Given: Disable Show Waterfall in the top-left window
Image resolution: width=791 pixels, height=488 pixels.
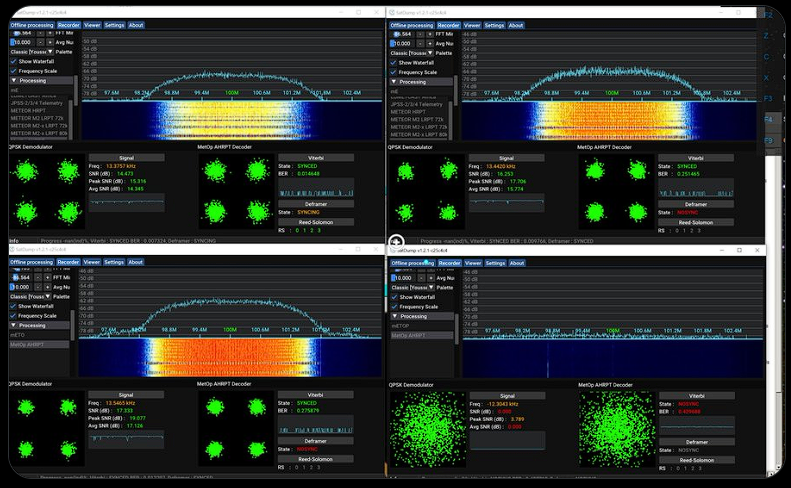Looking at the screenshot, I should [x=14, y=61].
